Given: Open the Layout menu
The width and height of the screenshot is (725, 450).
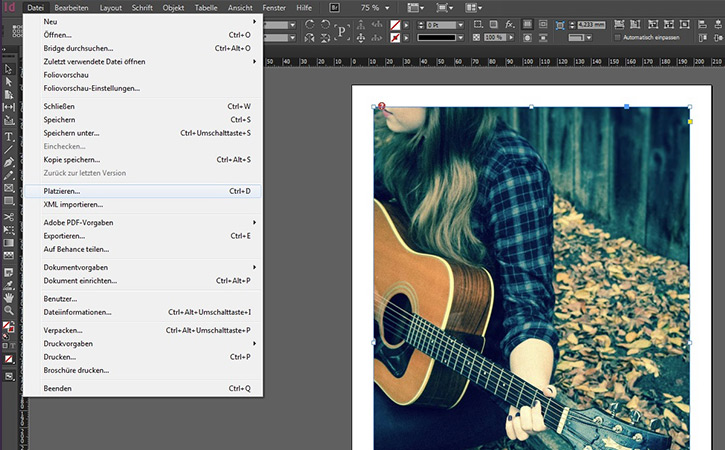Looking at the screenshot, I should click(111, 8).
